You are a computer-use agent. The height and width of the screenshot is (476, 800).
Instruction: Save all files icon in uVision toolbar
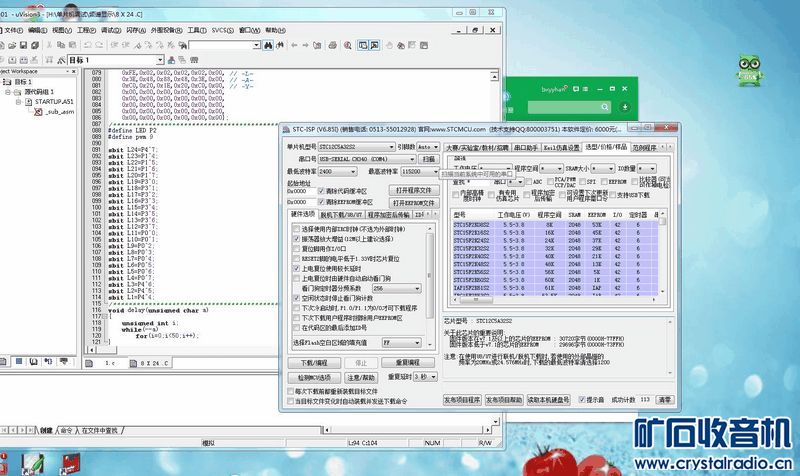point(35,45)
